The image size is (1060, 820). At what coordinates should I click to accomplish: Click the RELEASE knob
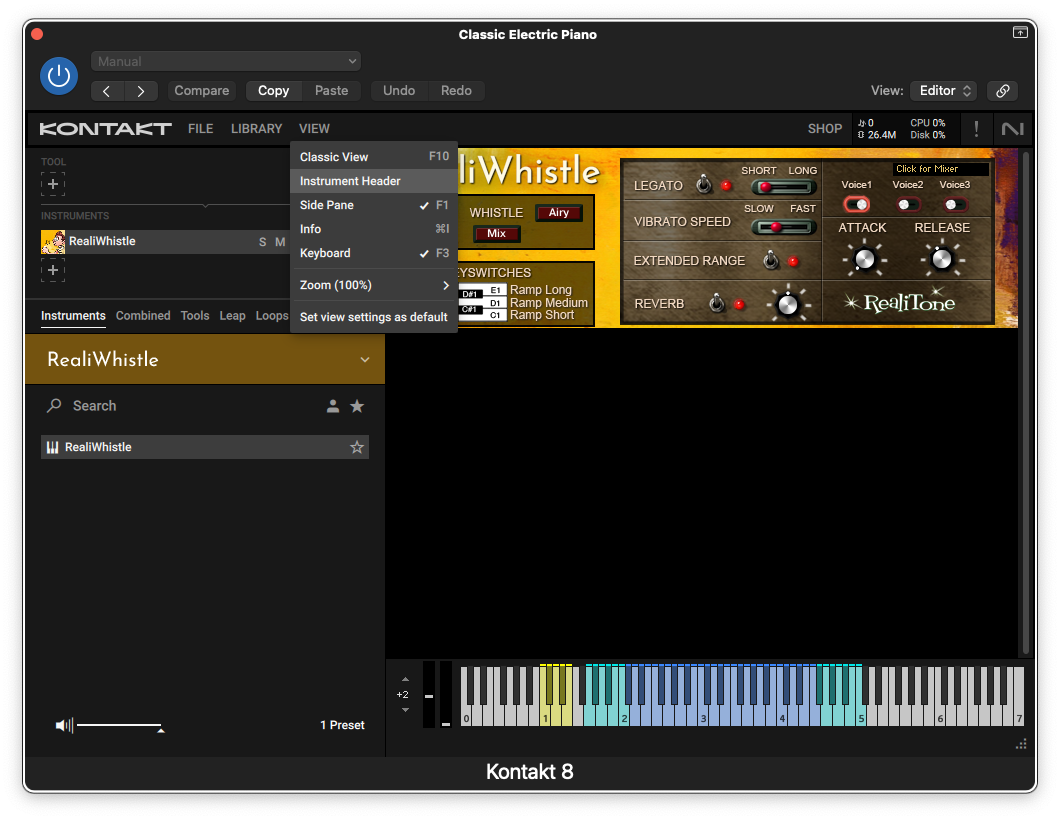click(942, 259)
